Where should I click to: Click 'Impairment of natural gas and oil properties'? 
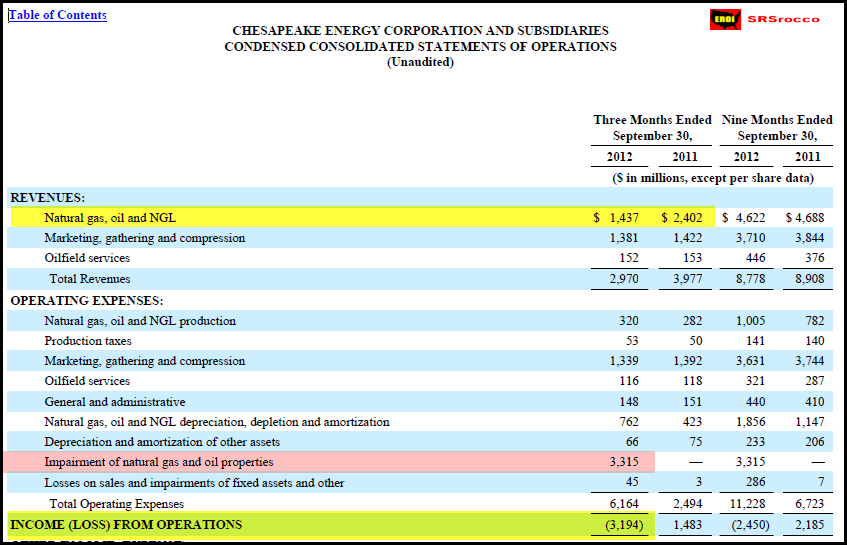pyautogui.click(x=159, y=462)
